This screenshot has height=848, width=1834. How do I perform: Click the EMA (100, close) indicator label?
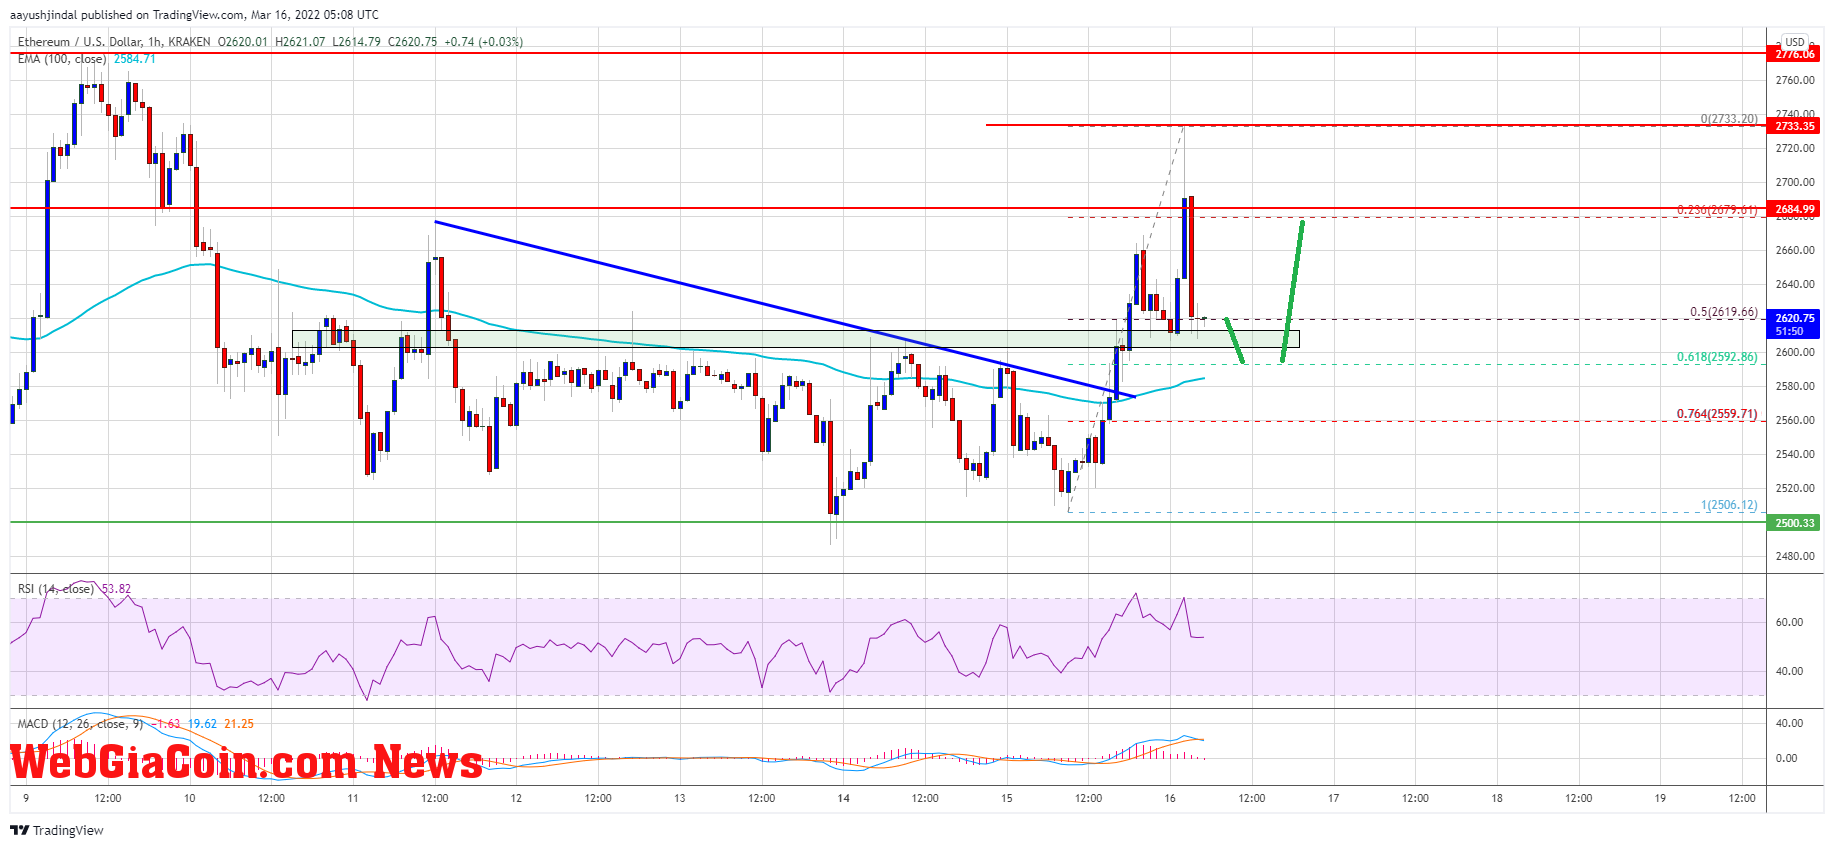click(x=62, y=59)
